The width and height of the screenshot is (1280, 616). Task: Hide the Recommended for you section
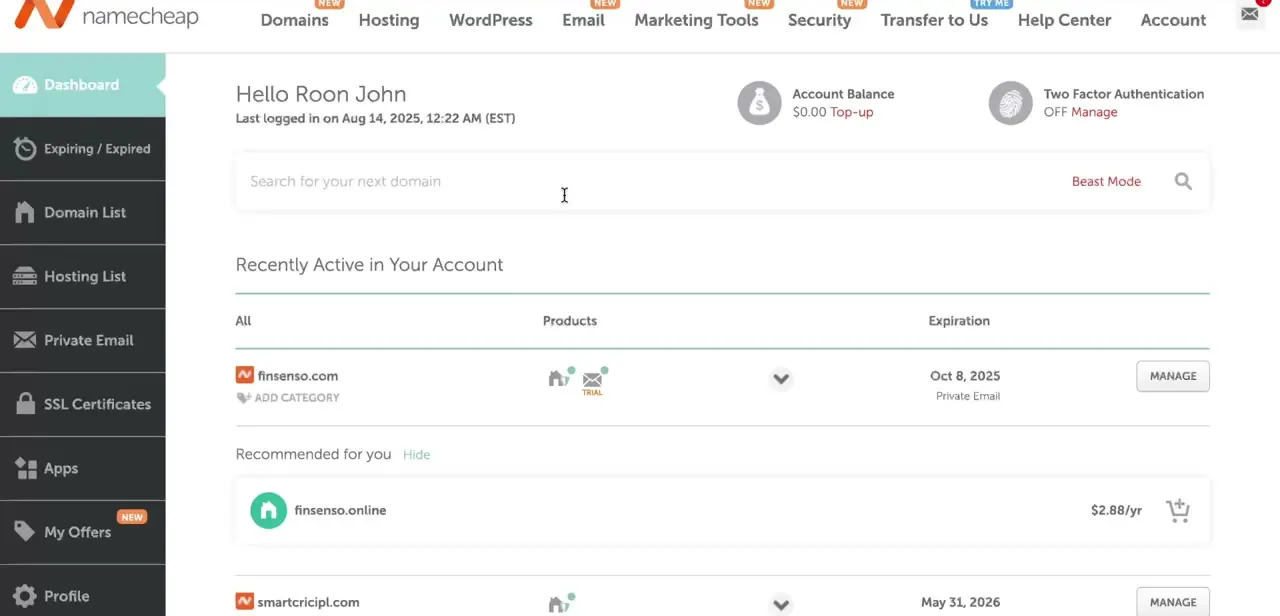416,454
